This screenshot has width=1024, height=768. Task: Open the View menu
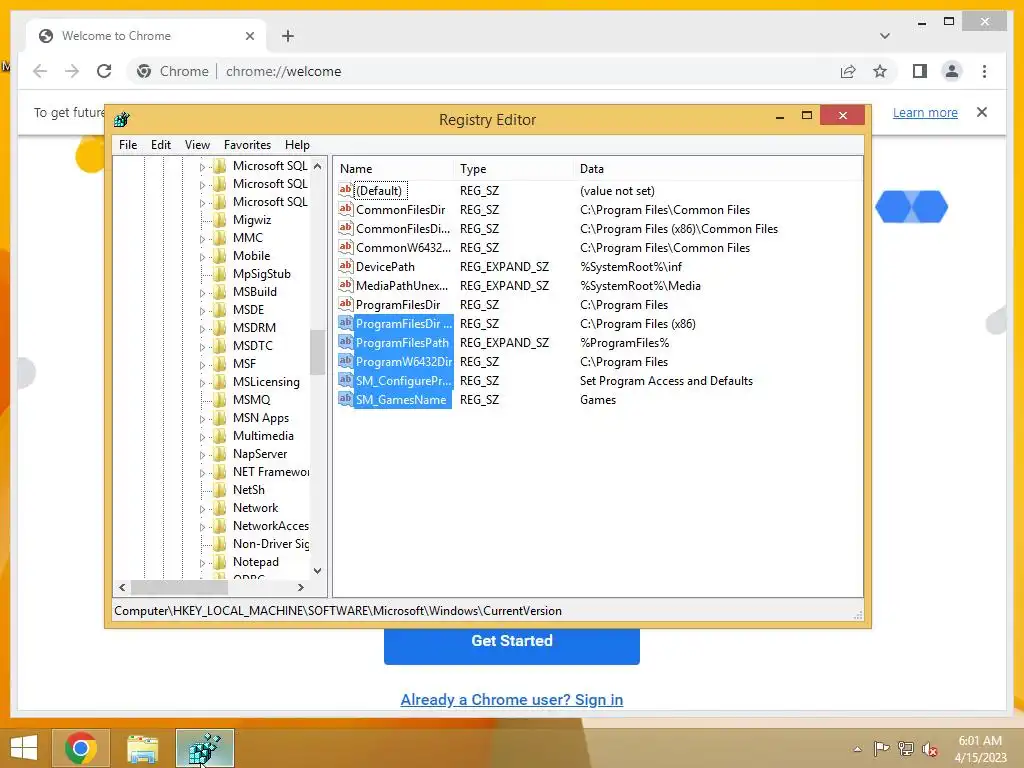pyautogui.click(x=197, y=145)
